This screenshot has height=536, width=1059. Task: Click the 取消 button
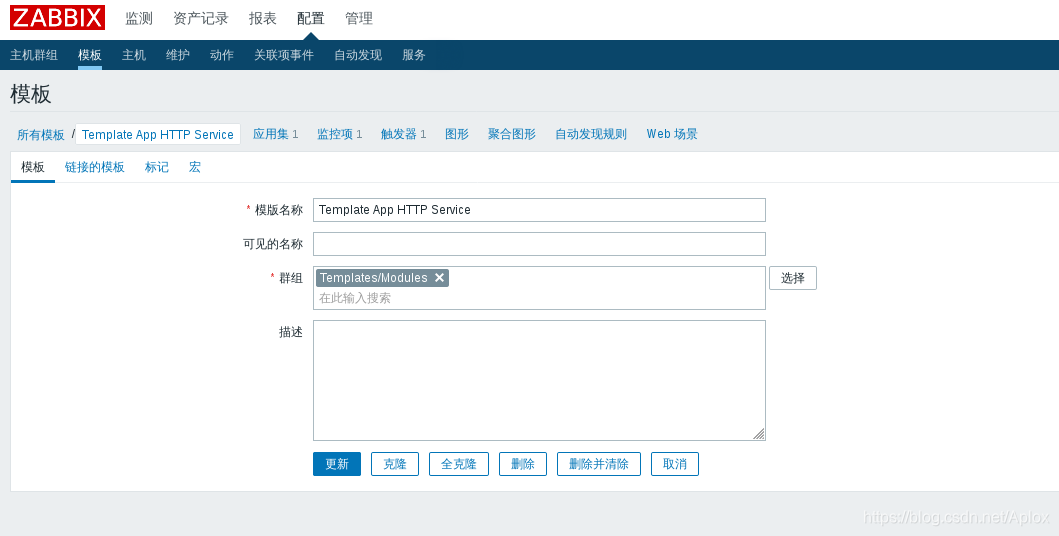[x=675, y=464]
